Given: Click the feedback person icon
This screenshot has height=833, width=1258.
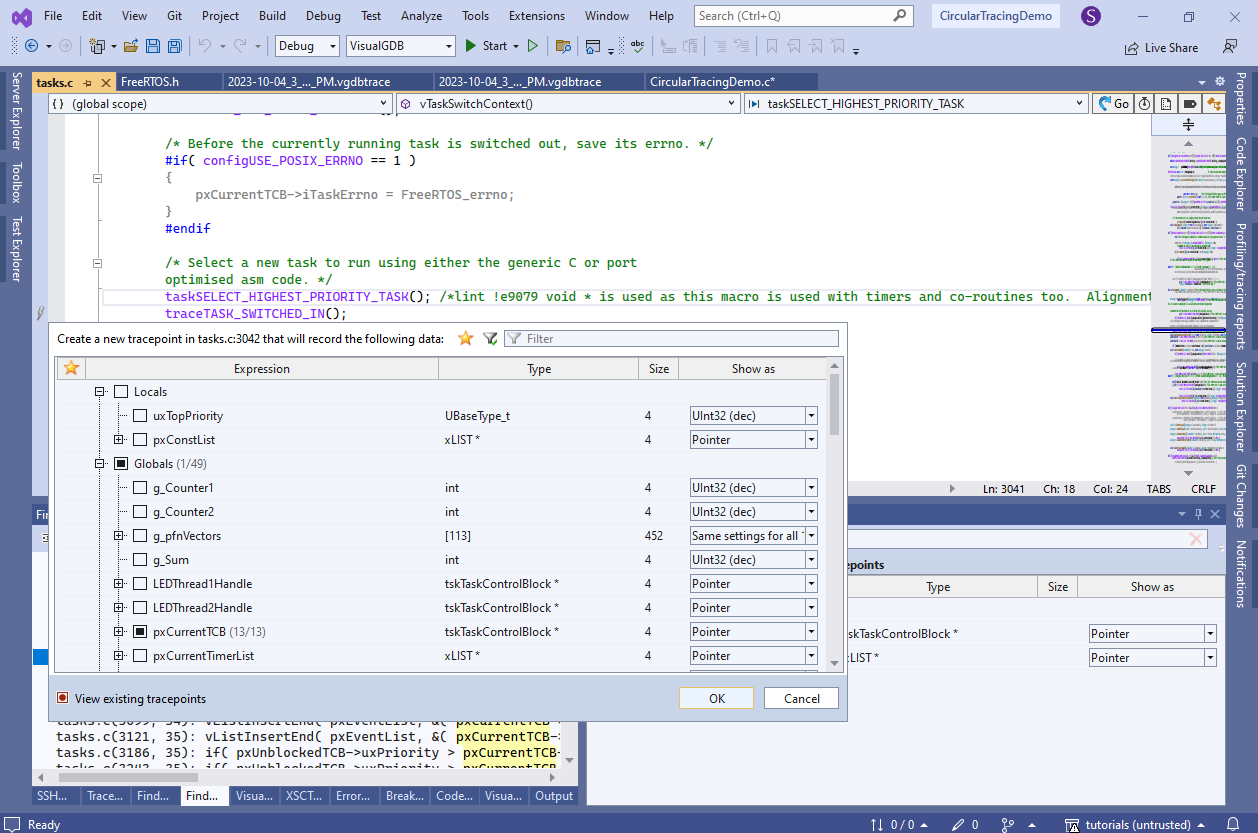Looking at the screenshot, I should (1230, 47).
